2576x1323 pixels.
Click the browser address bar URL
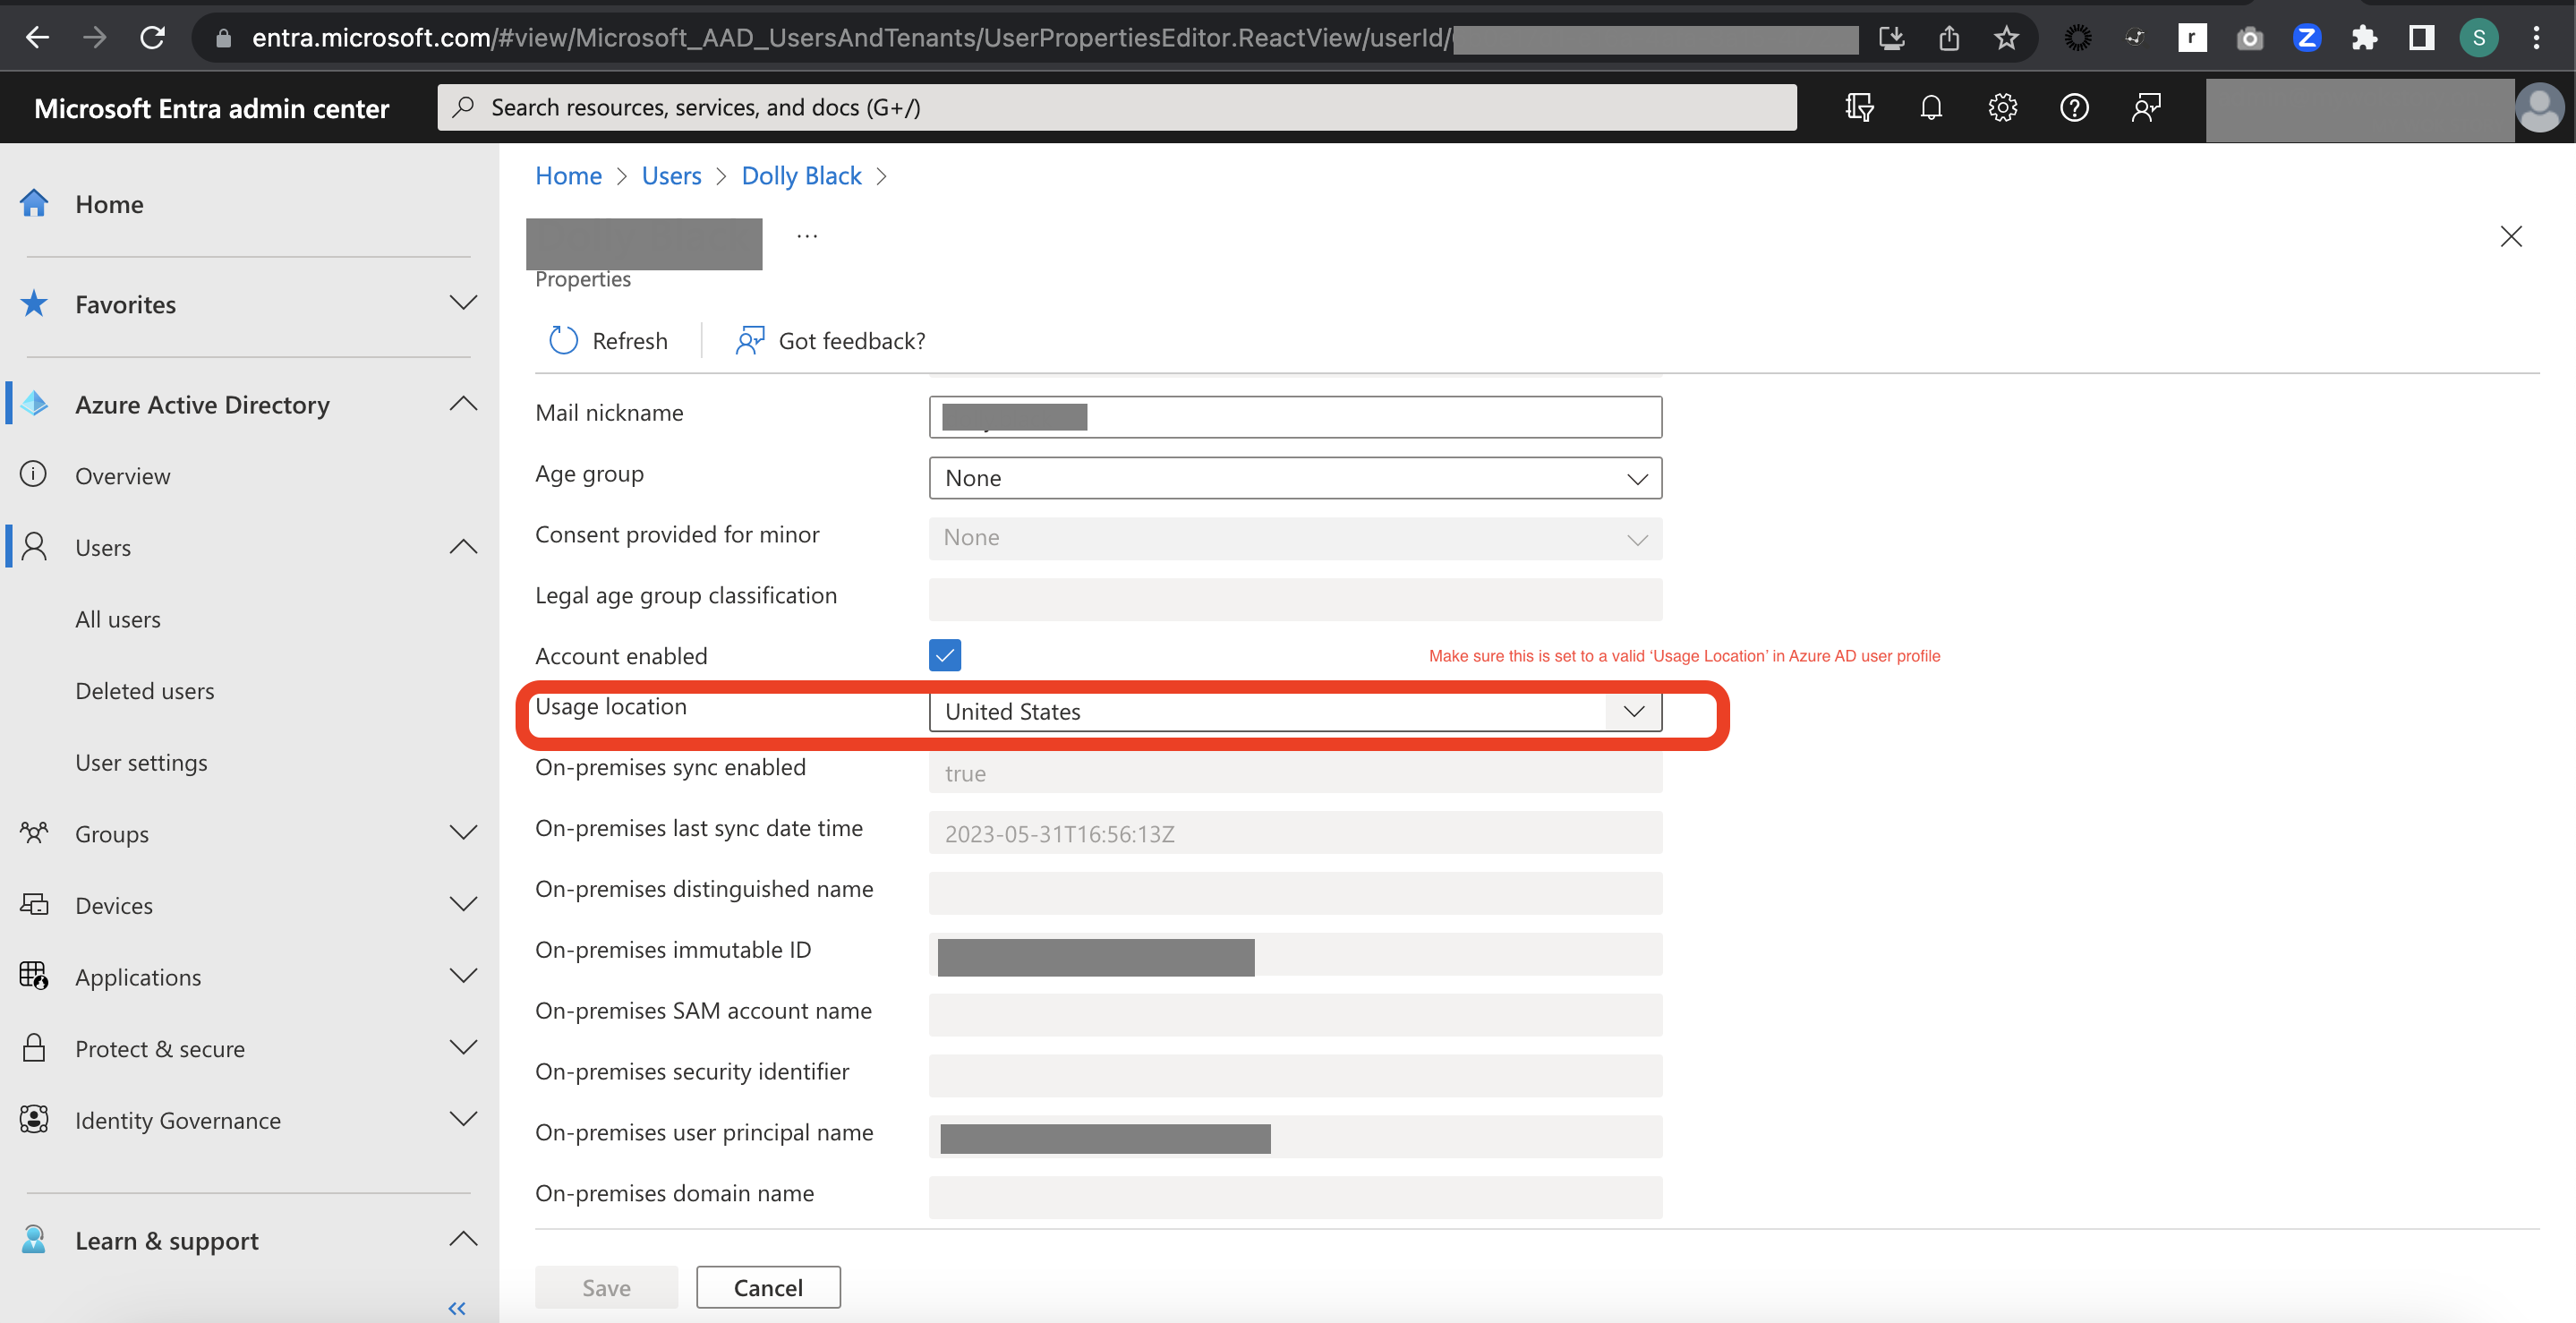[x=850, y=38]
